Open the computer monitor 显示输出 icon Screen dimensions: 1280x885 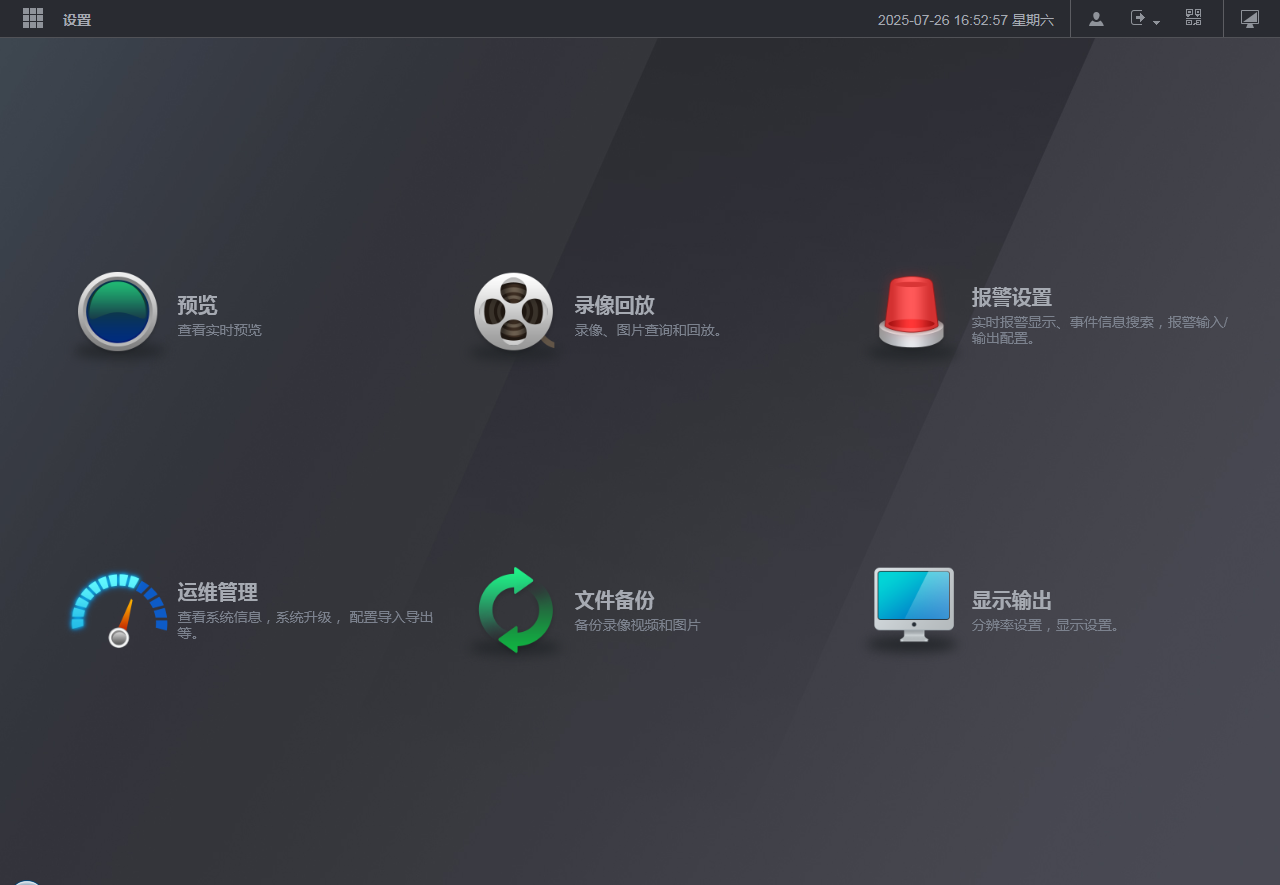pyautogui.click(x=913, y=604)
